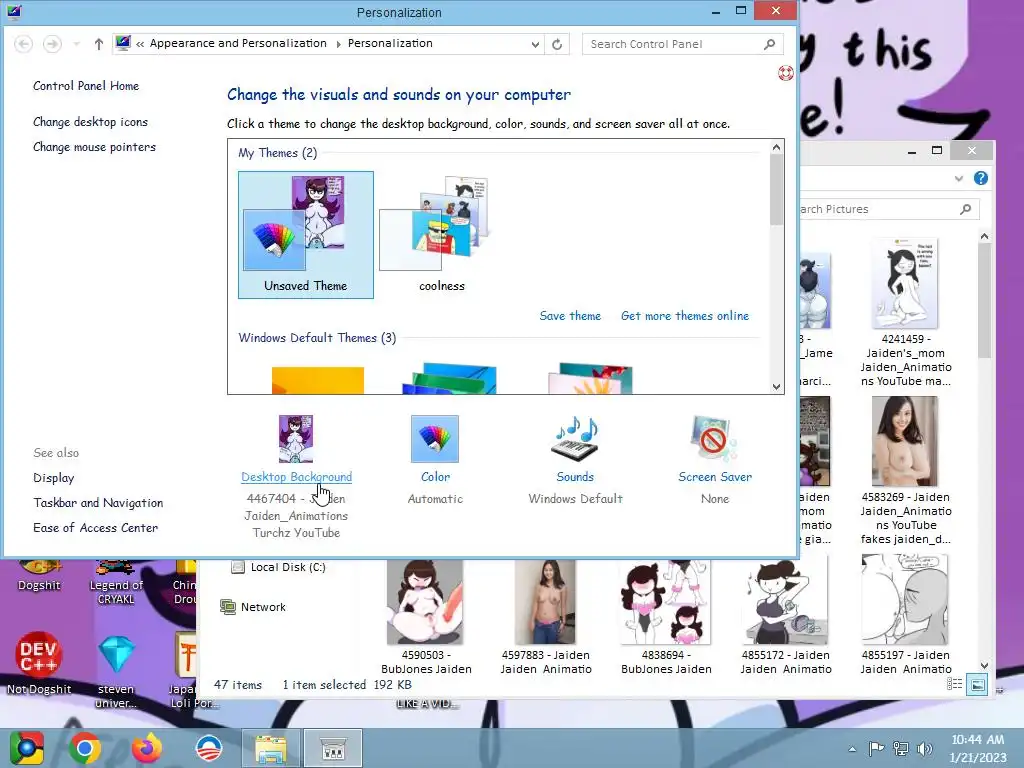1024x768 pixels.
Task: Select Local Disk (C:) in navigation pane
Action: coord(279,567)
